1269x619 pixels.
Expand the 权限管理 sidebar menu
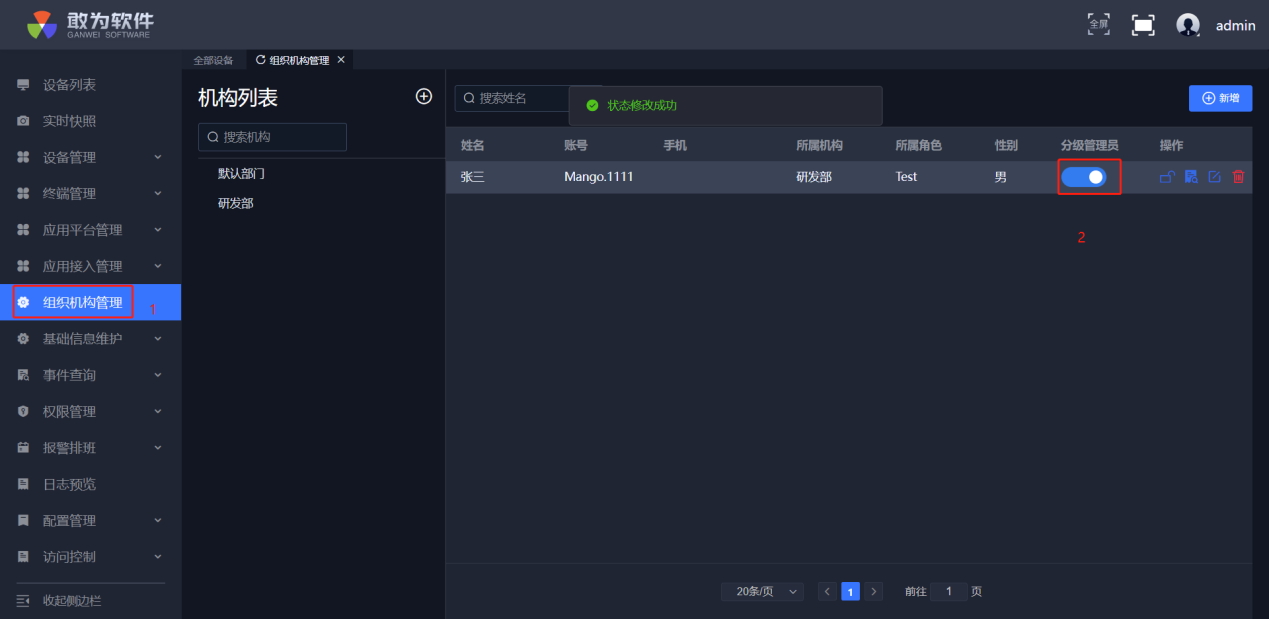click(x=90, y=411)
